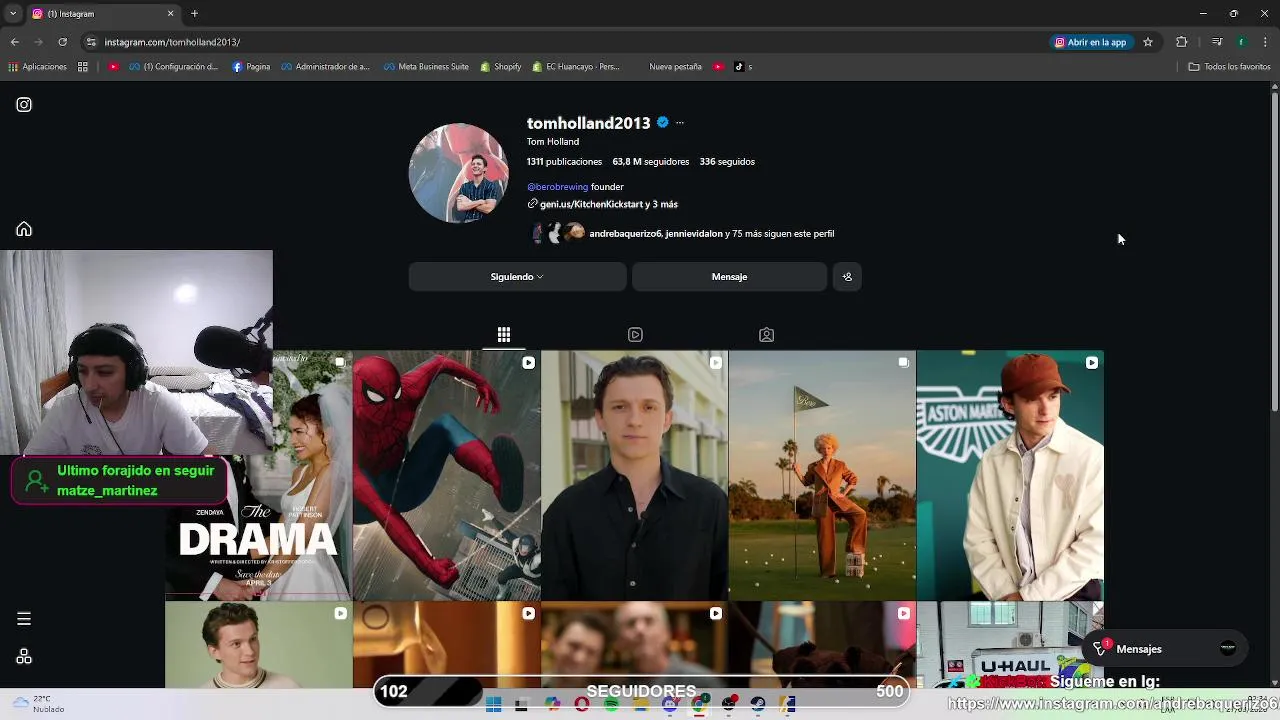Screen dimensions: 1280x720
Task: Click the browser forward arrow
Action: pos(39,42)
